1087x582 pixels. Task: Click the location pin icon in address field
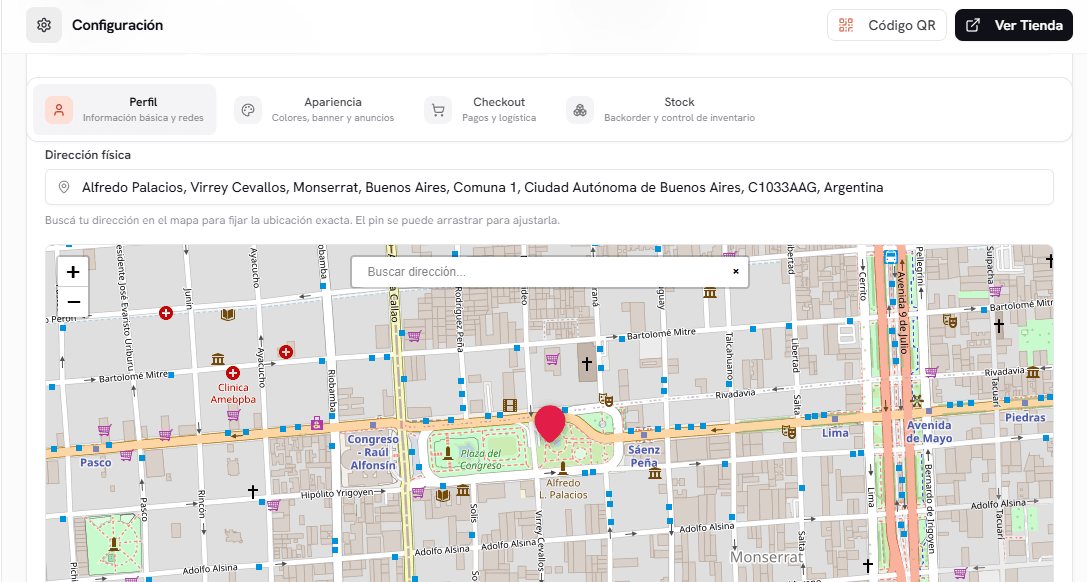point(64,187)
